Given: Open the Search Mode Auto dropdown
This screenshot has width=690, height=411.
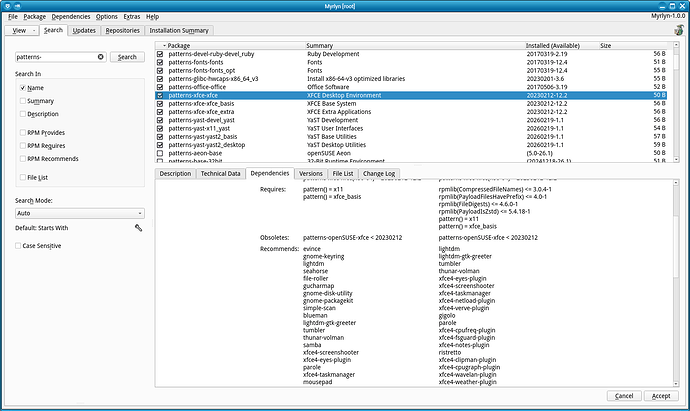Looking at the screenshot, I should [80, 213].
